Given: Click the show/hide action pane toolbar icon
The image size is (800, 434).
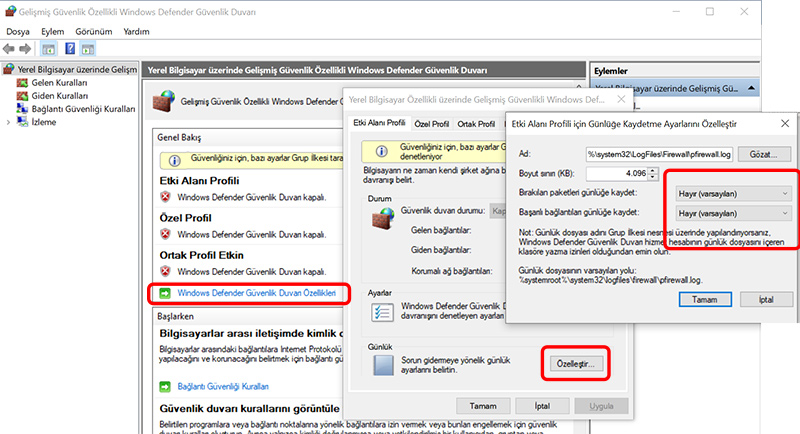Looking at the screenshot, I should [x=88, y=49].
